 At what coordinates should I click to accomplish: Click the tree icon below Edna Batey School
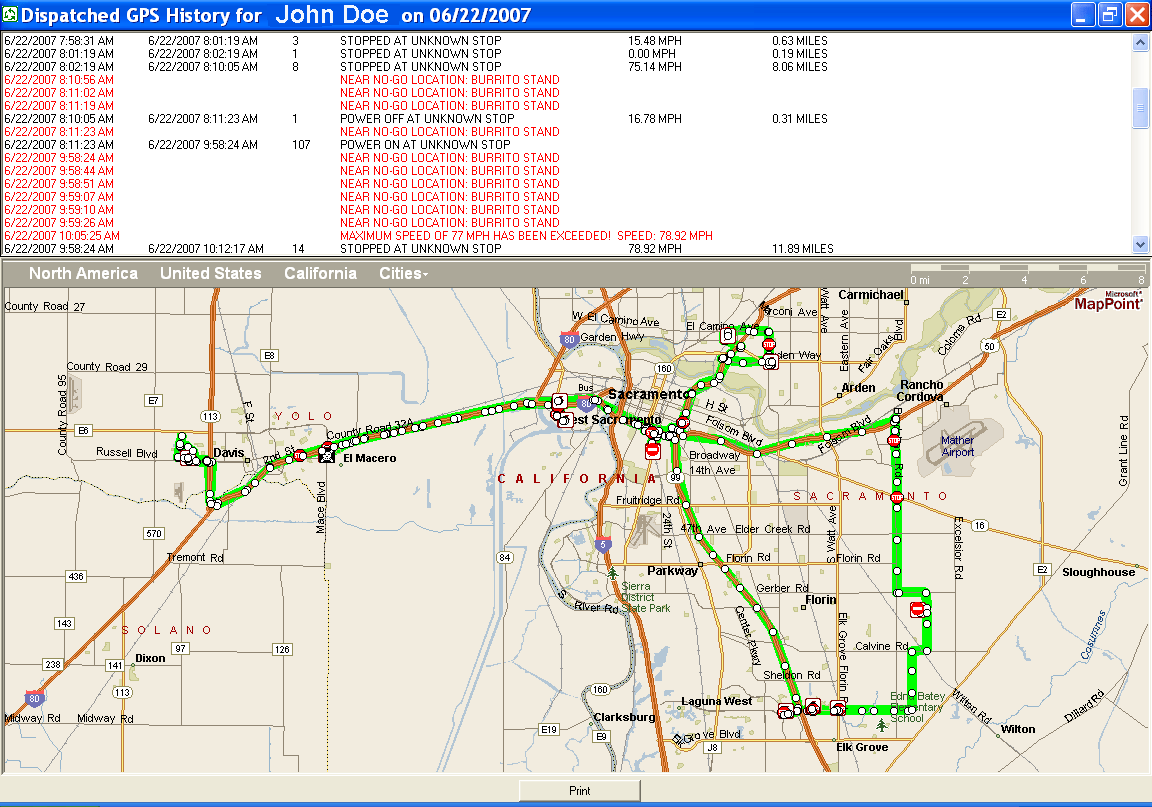click(x=882, y=725)
